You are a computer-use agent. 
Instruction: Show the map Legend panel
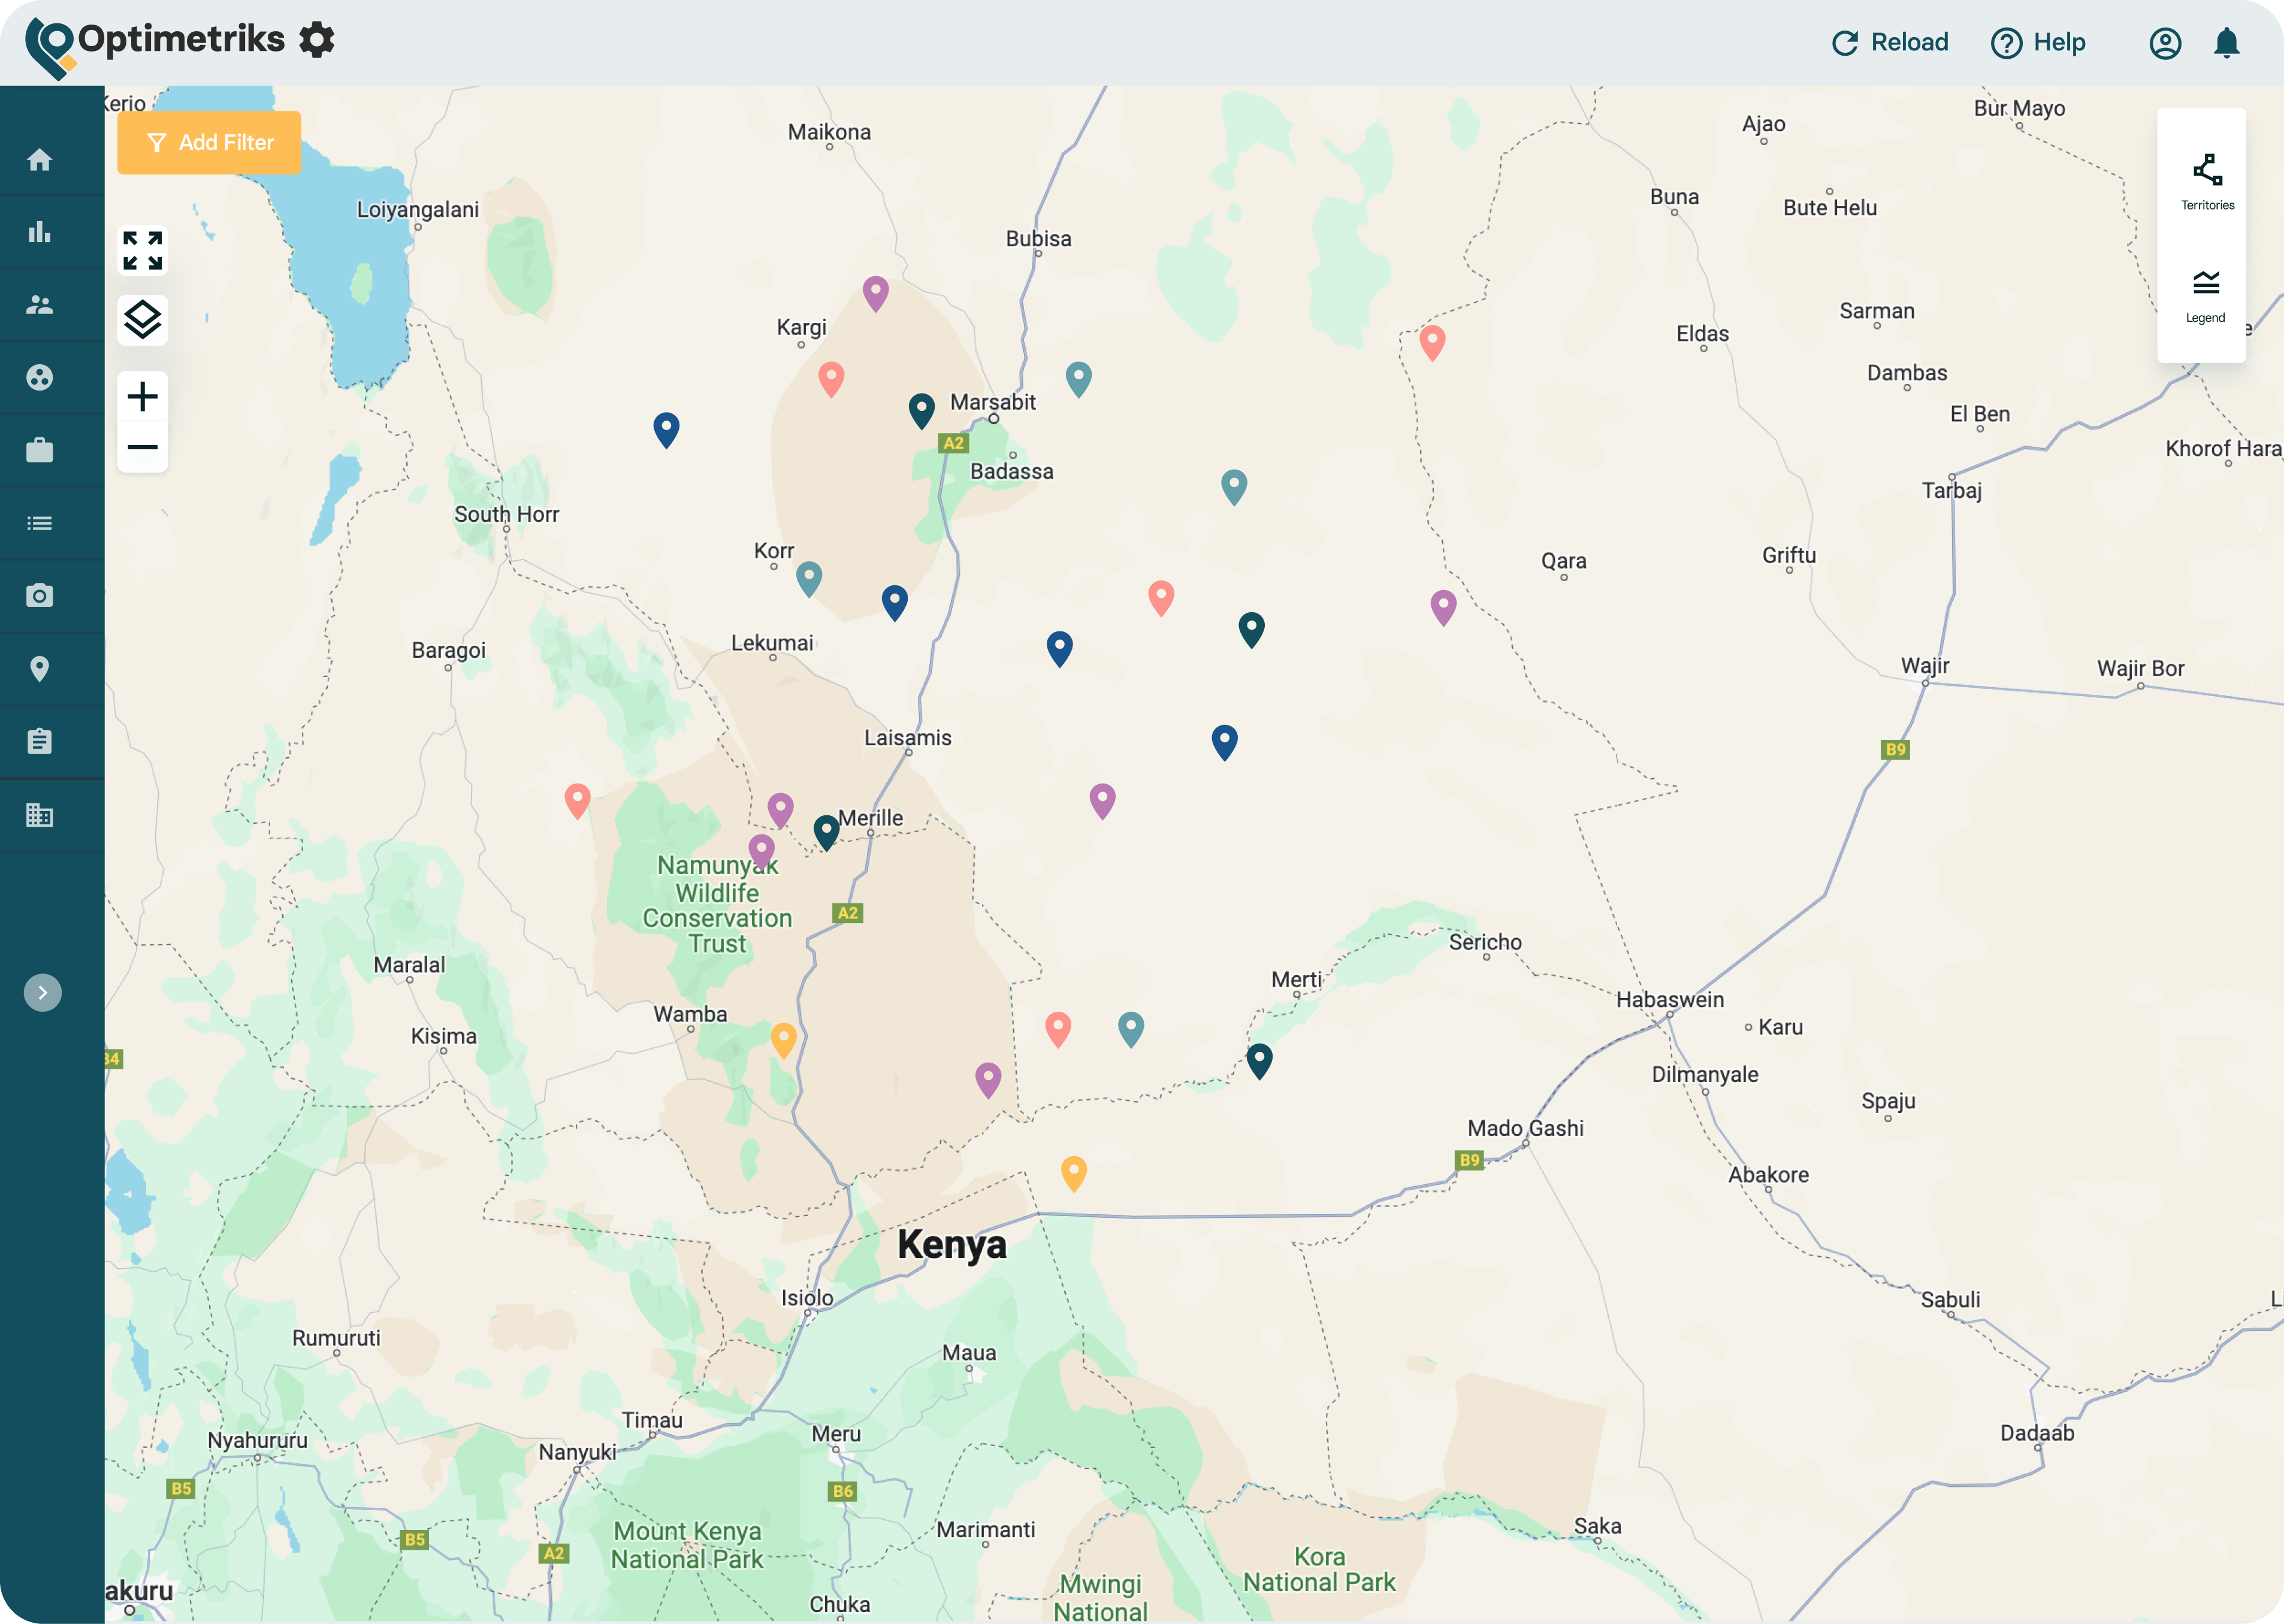[x=2205, y=296]
